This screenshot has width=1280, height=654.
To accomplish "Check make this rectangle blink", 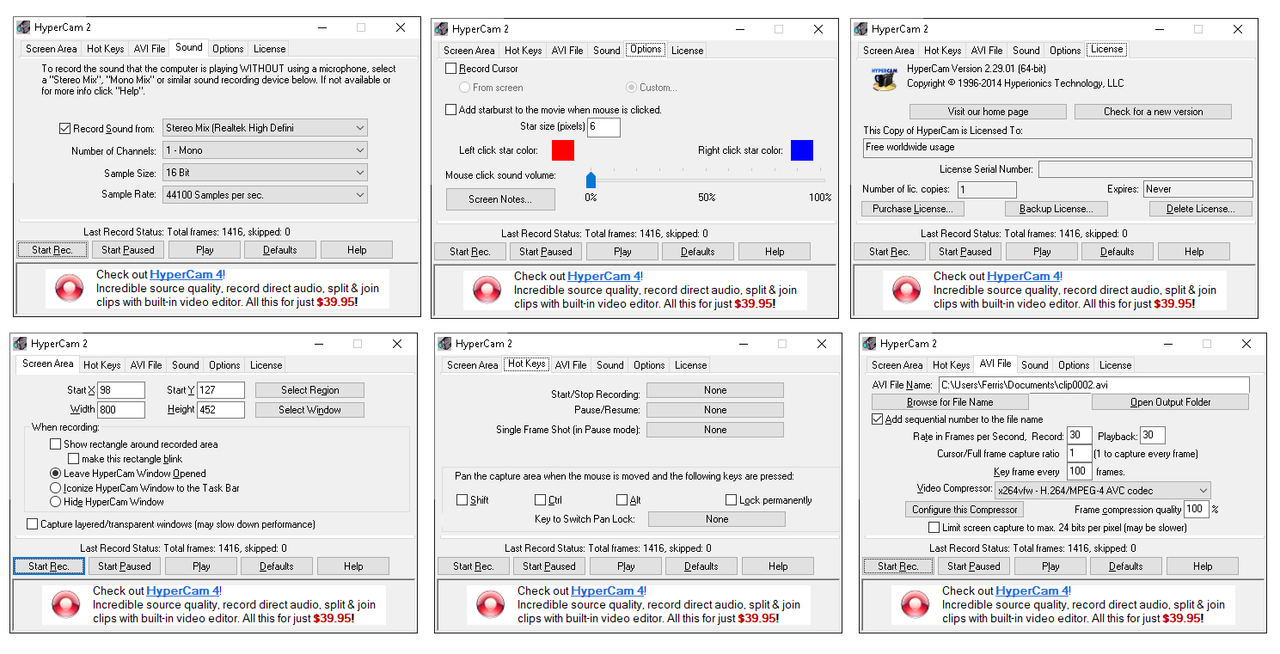I will 74,458.
